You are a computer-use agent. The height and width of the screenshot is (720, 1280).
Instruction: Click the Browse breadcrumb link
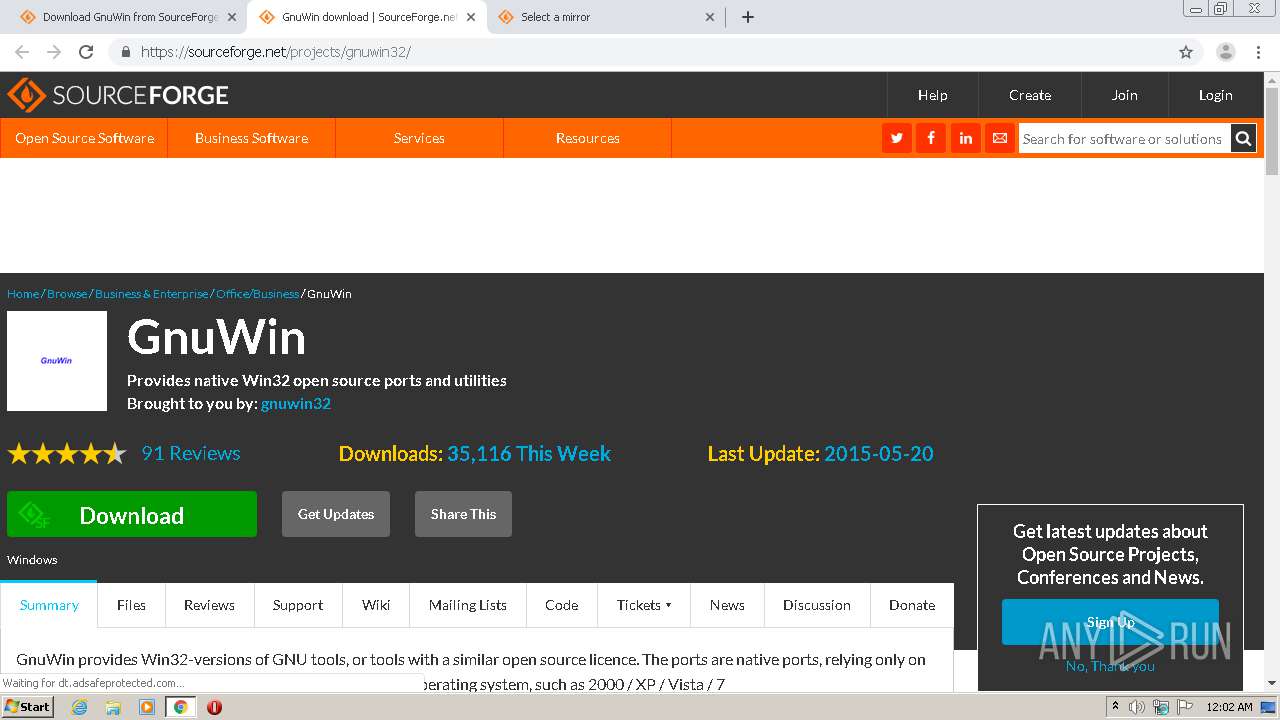coord(67,294)
